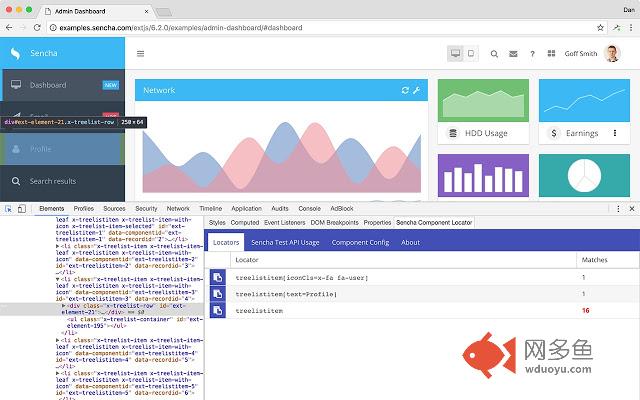Switch to the desktop view toggle
Viewport: 640px width, 400px height.
click(455, 54)
